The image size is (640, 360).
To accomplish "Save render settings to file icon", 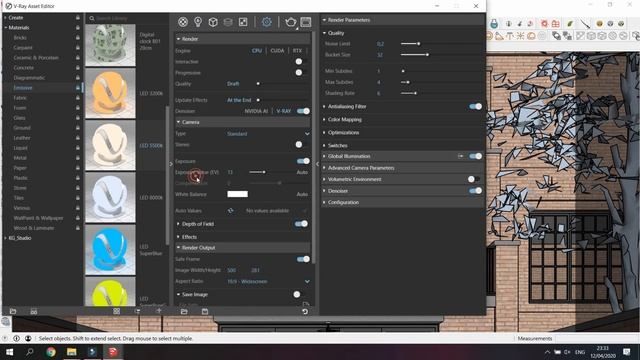I will [x=205, y=311].
